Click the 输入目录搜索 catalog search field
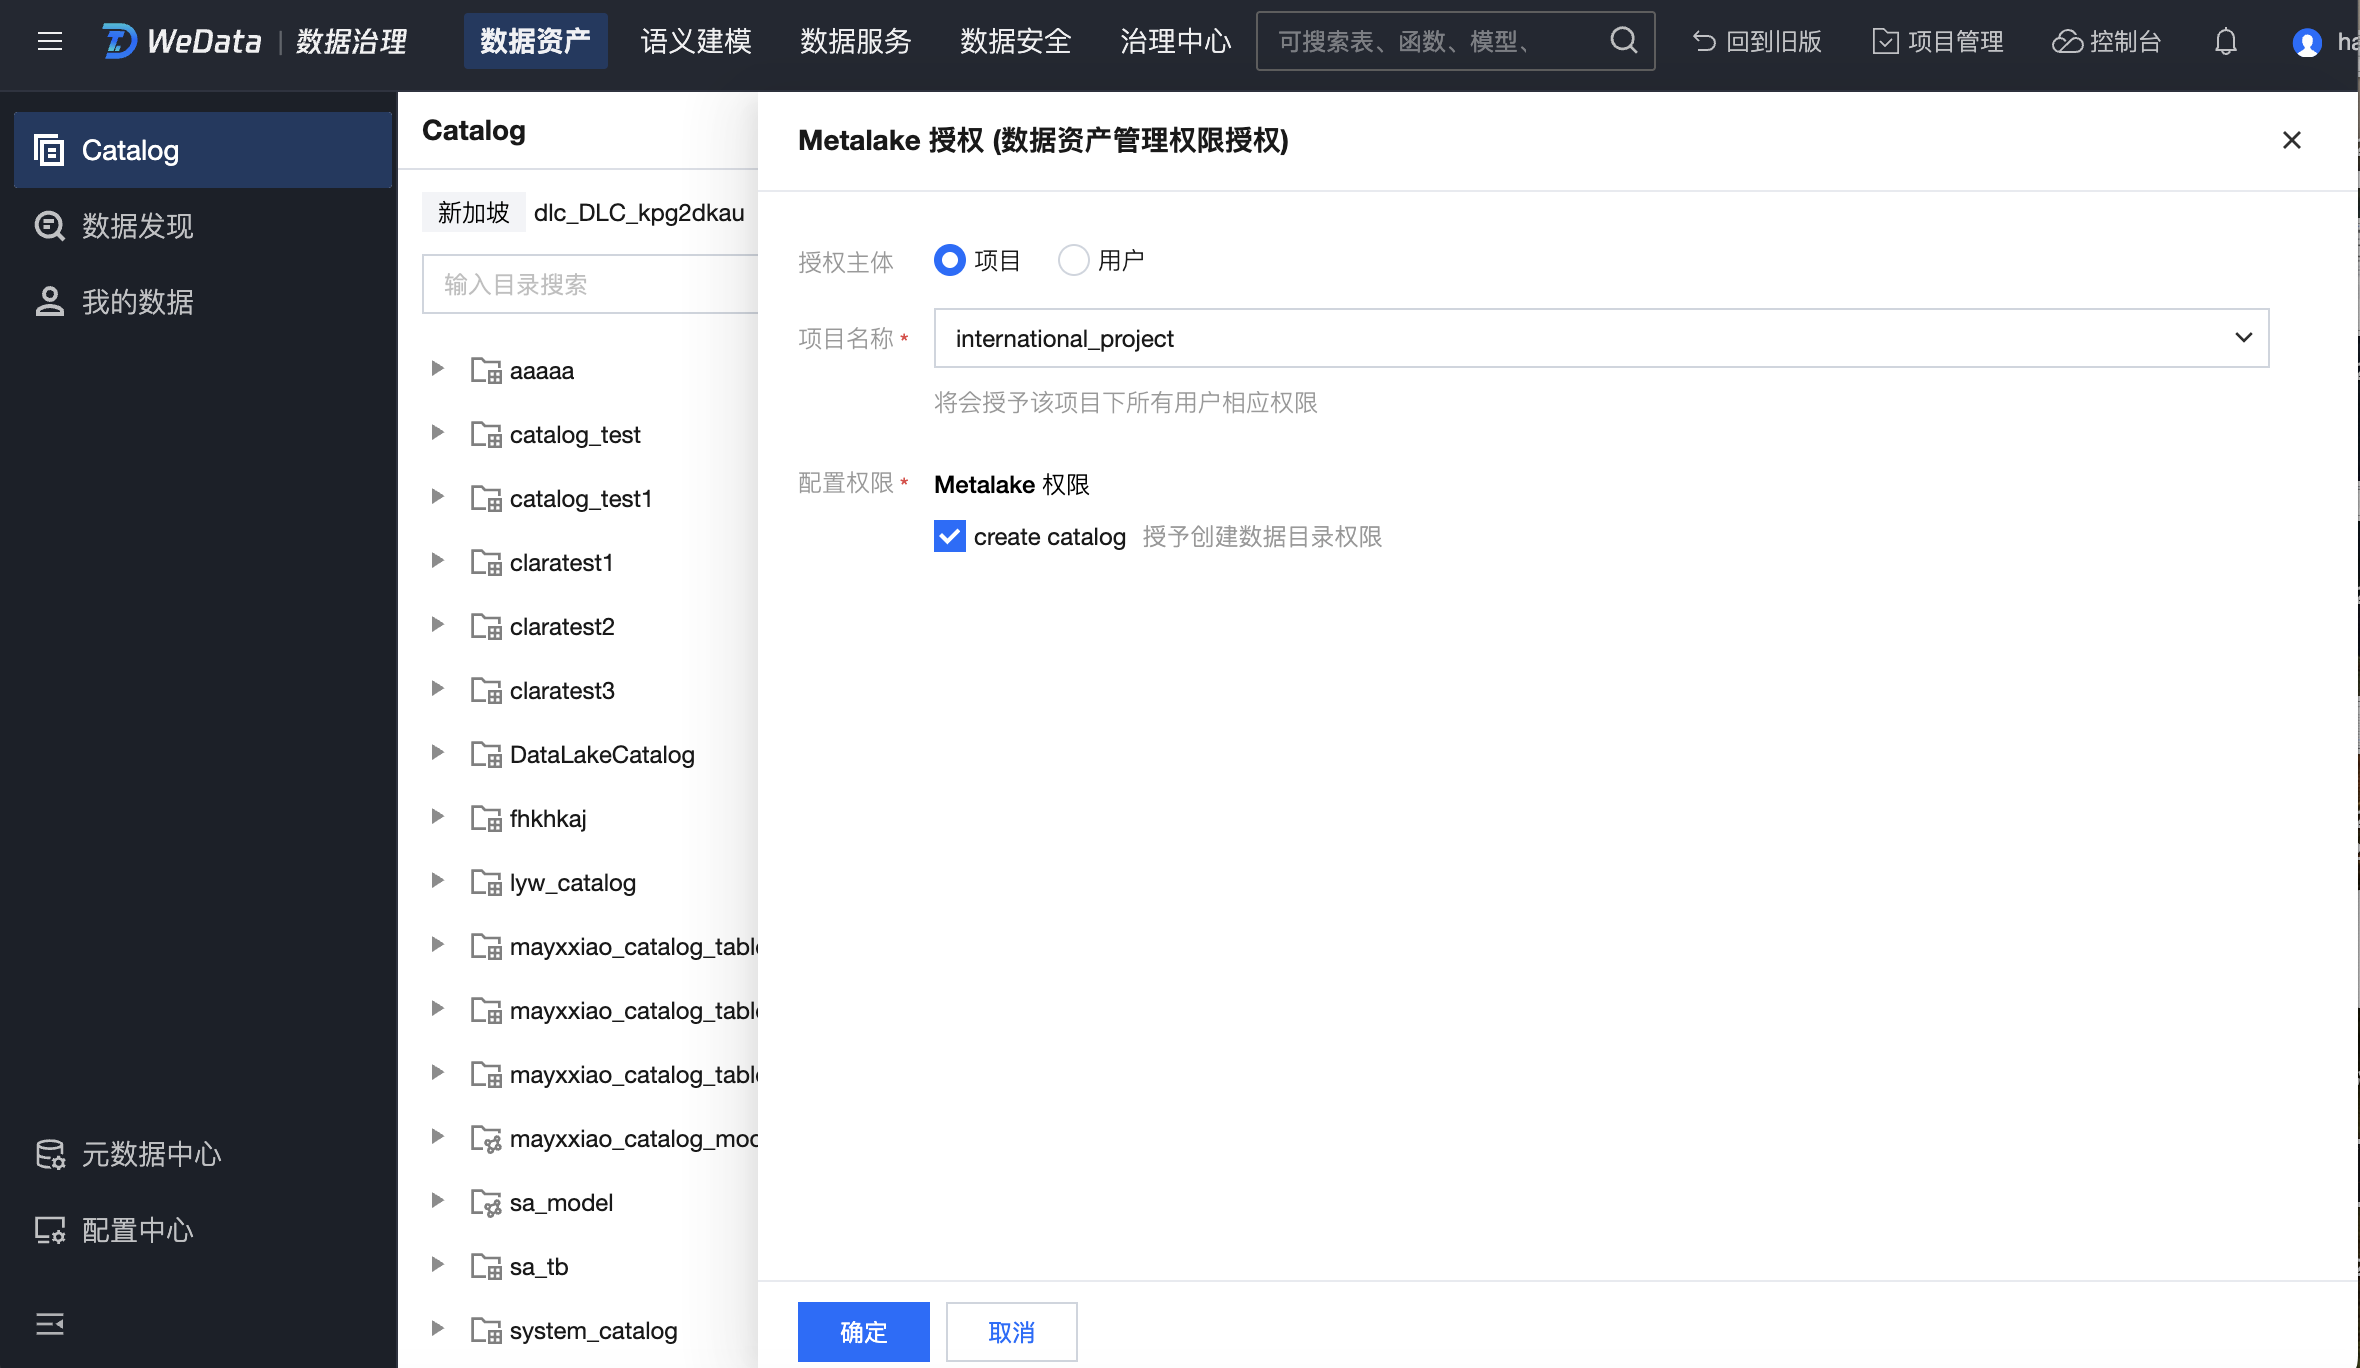Image resolution: width=2360 pixels, height=1368 pixels. click(x=590, y=284)
